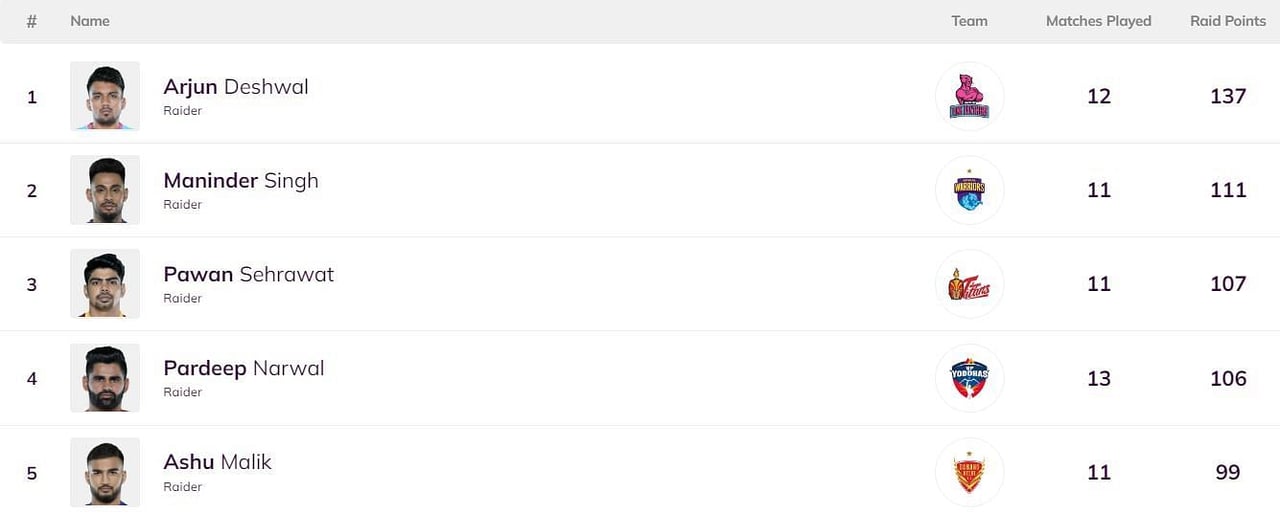Open Arjun Deshwal's player photo
Screen dimensions: 1280x514
(105, 96)
